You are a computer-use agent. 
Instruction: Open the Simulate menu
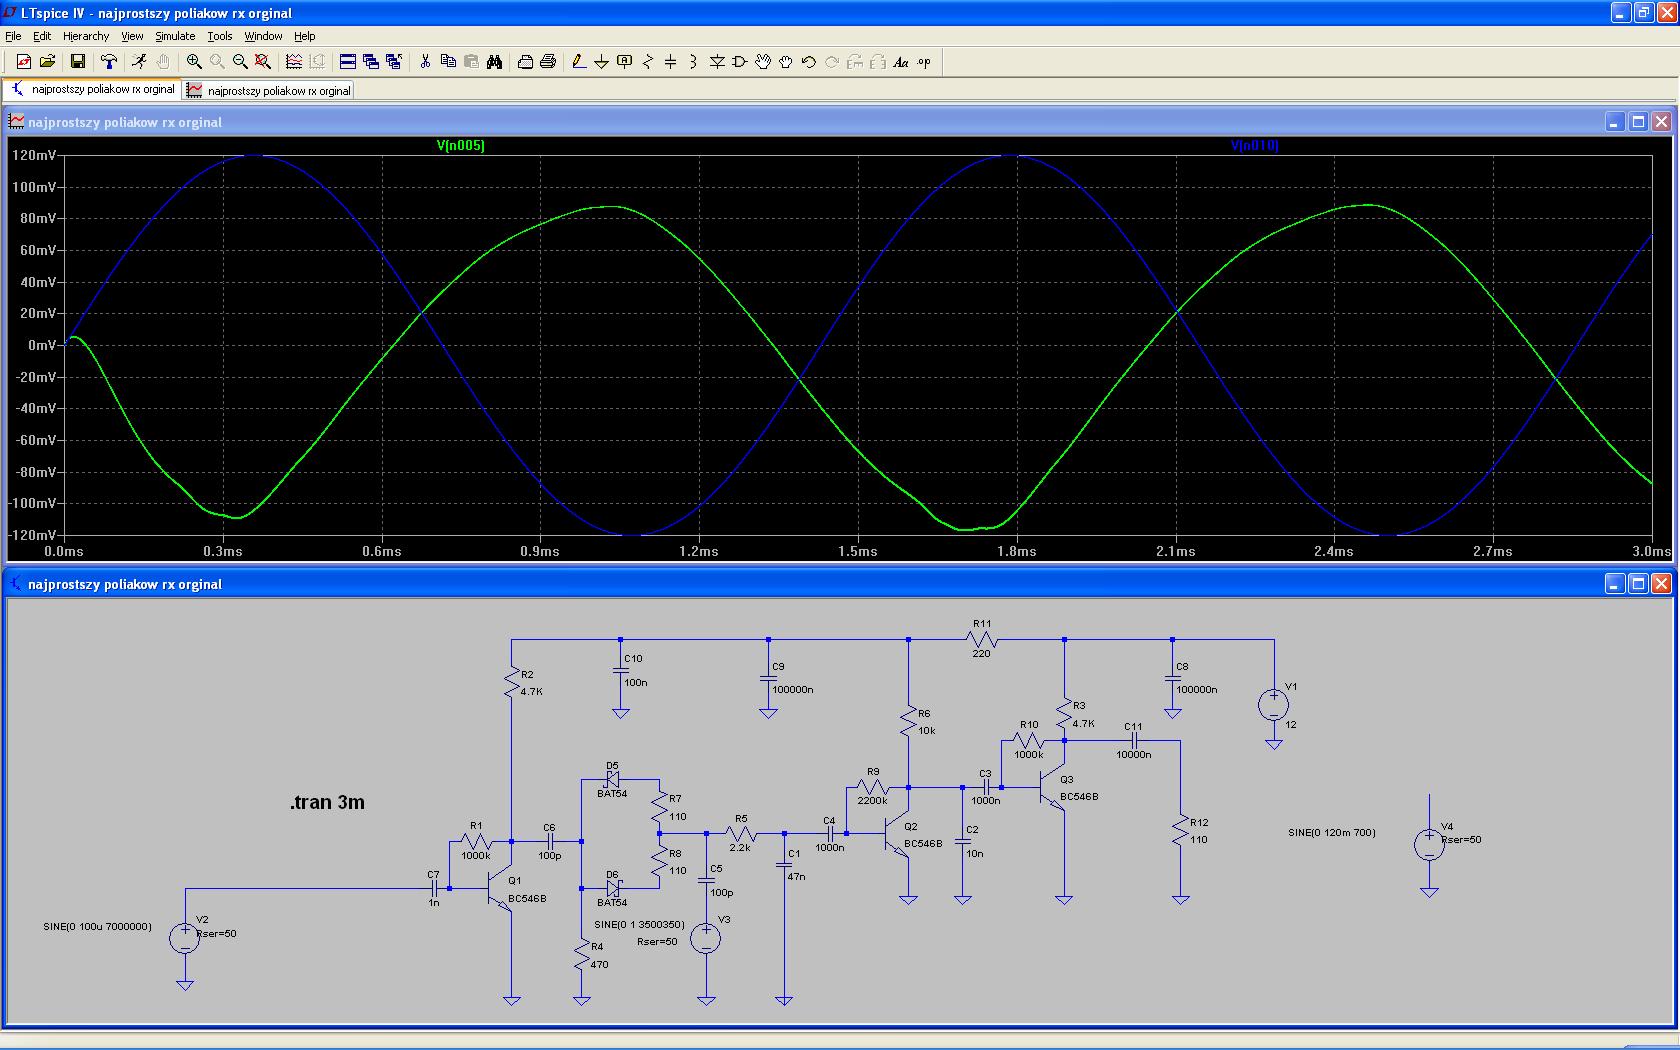coord(175,36)
